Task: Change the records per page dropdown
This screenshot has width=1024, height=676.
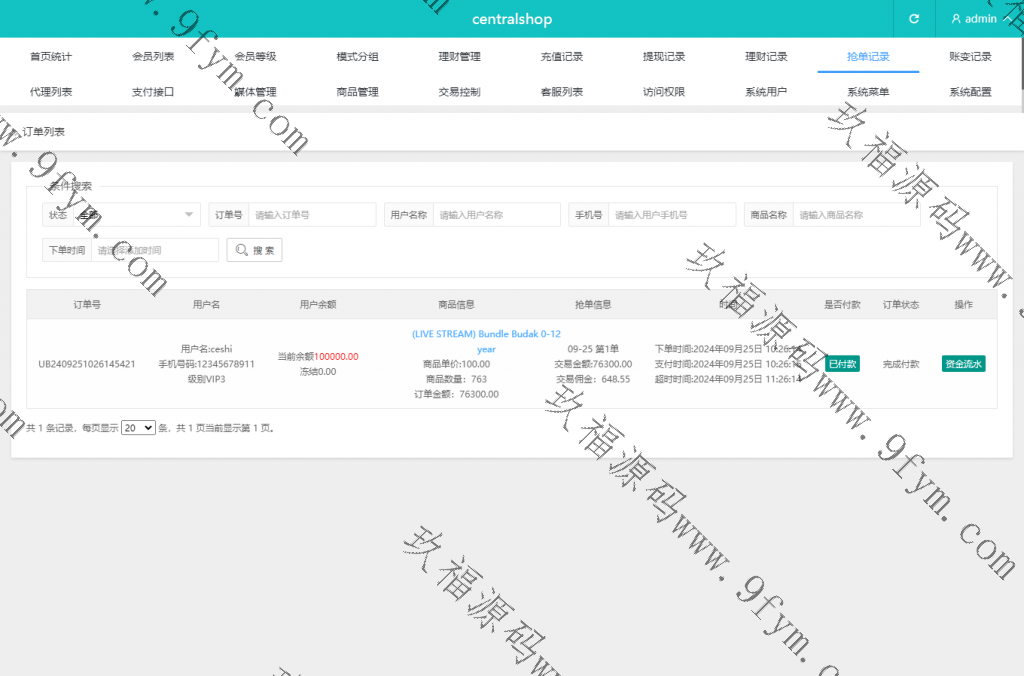Action: (138, 427)
